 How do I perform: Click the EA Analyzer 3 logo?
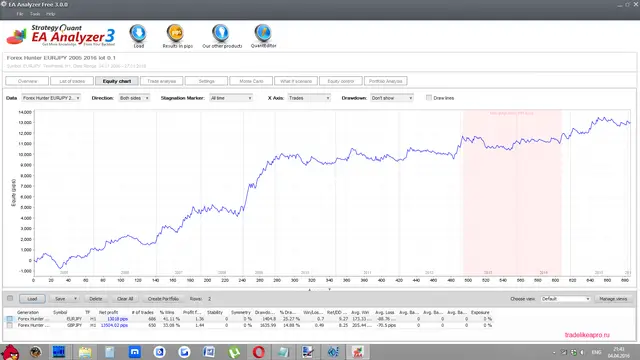61,36
